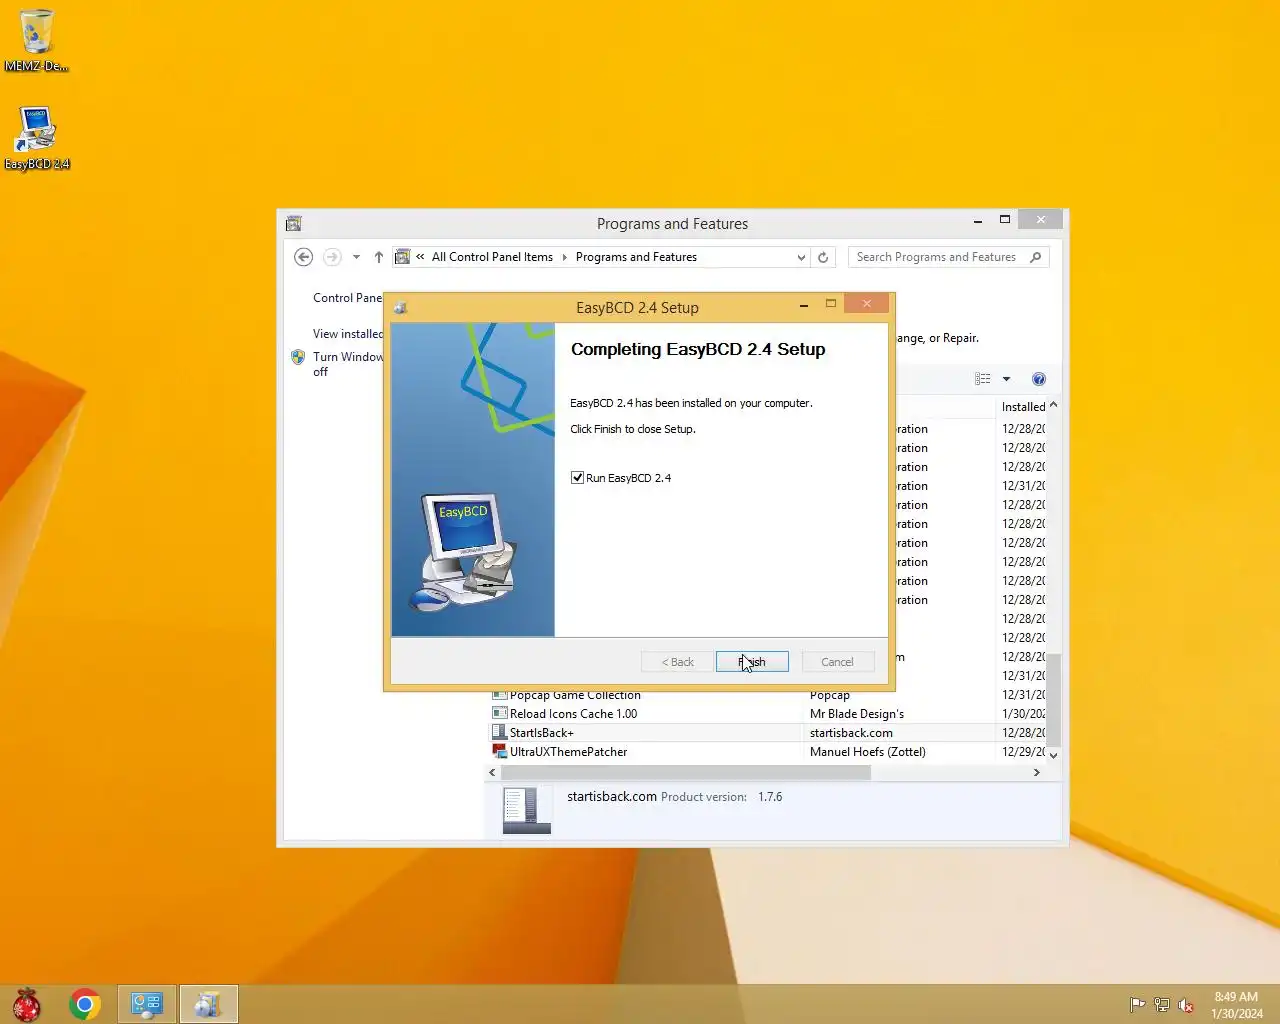The width and height of the screenshot is (1280, 1024).
Task: Click the address bar Control Panel icon
Action: pyautogui.click(x=402, y=257)
